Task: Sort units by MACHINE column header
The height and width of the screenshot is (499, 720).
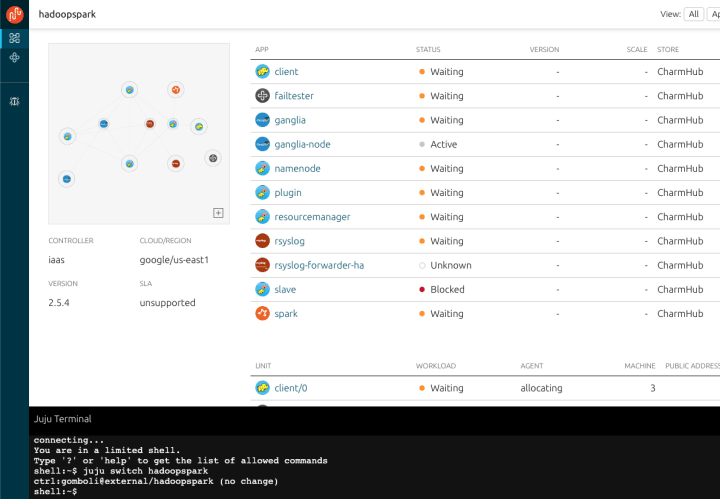Action: click(640, 366)
